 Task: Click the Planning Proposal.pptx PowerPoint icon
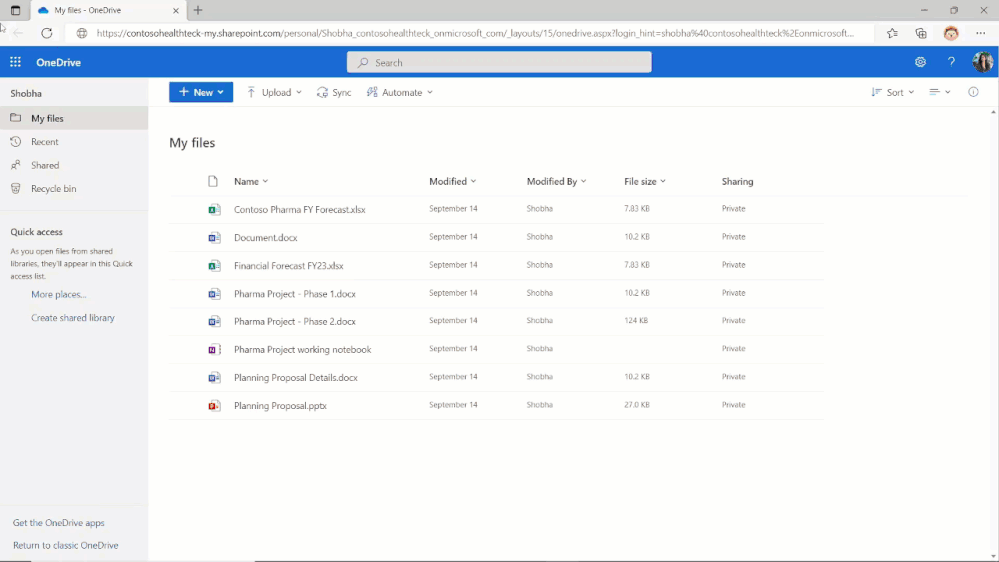tap(214, 406)
